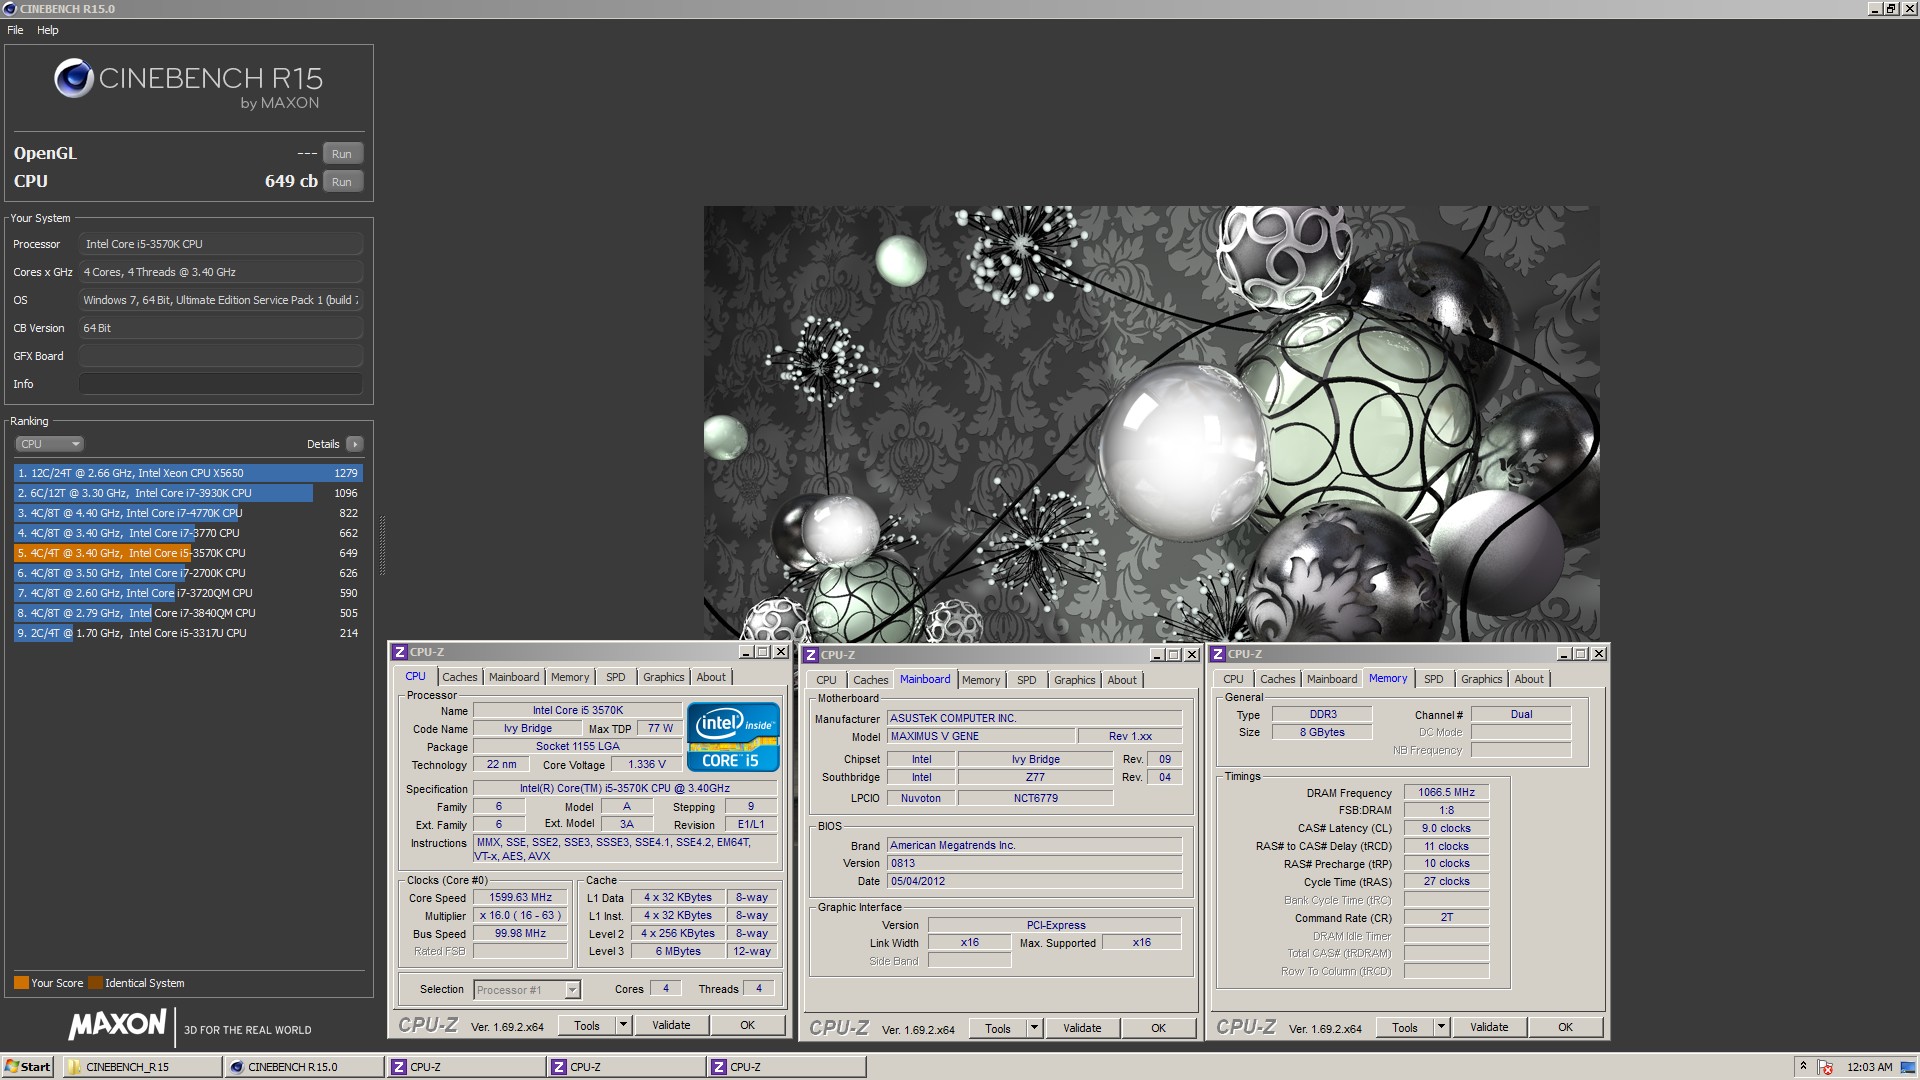The image size is (1920, 1080).
Task: Open the Windows Start menu
Action: pyautogui.click(x=28, y=1067)
